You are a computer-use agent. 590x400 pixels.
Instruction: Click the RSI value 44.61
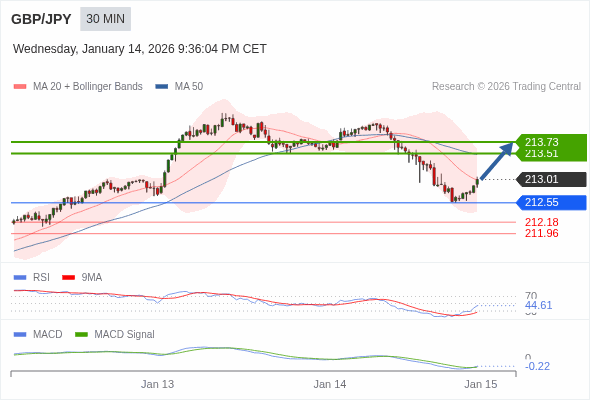coord(538,305)
